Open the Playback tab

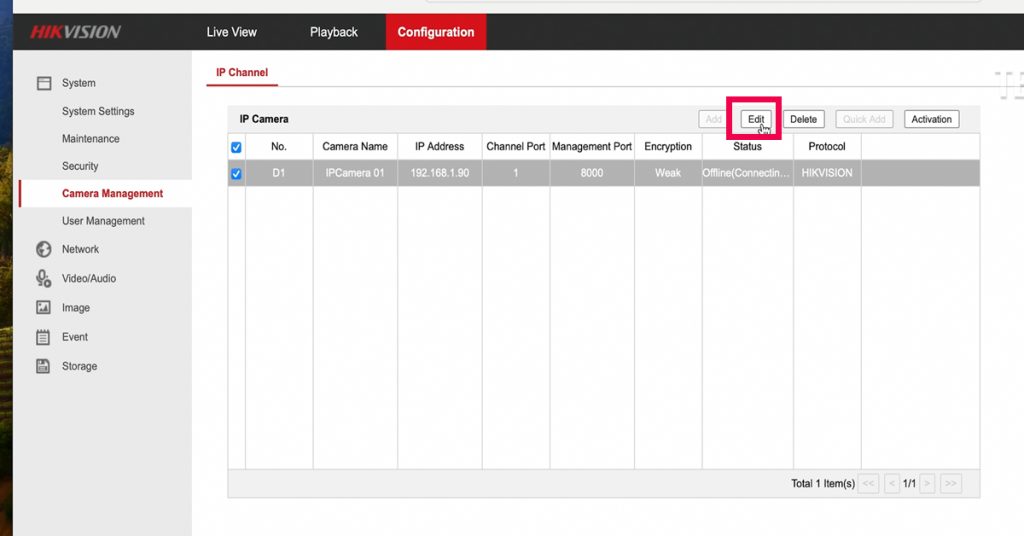pyautogui.click(x=333, y=32)
